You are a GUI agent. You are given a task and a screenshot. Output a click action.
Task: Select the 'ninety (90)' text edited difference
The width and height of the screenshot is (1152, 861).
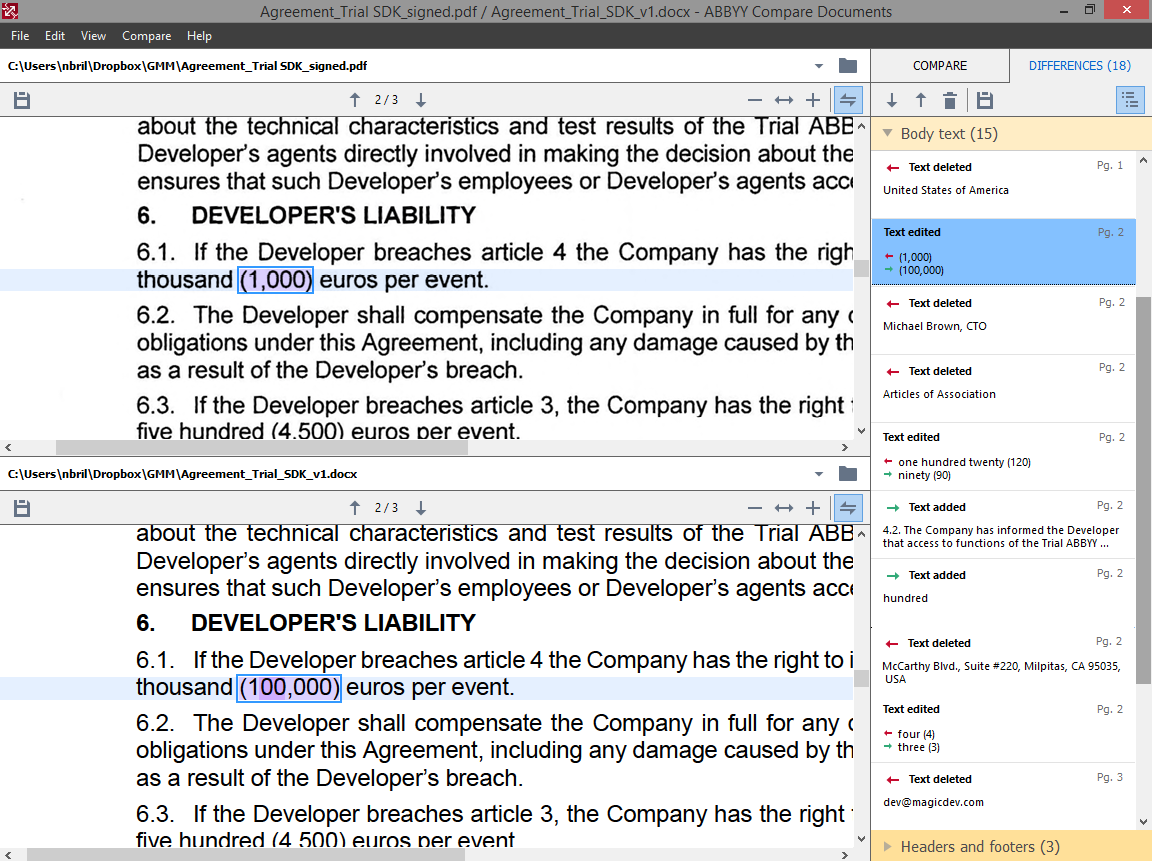click(1004, 457)
